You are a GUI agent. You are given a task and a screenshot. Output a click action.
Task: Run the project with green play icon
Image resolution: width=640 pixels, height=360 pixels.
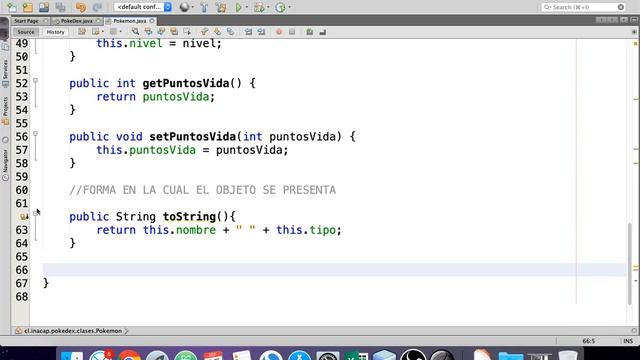click(x=238, y=7)
